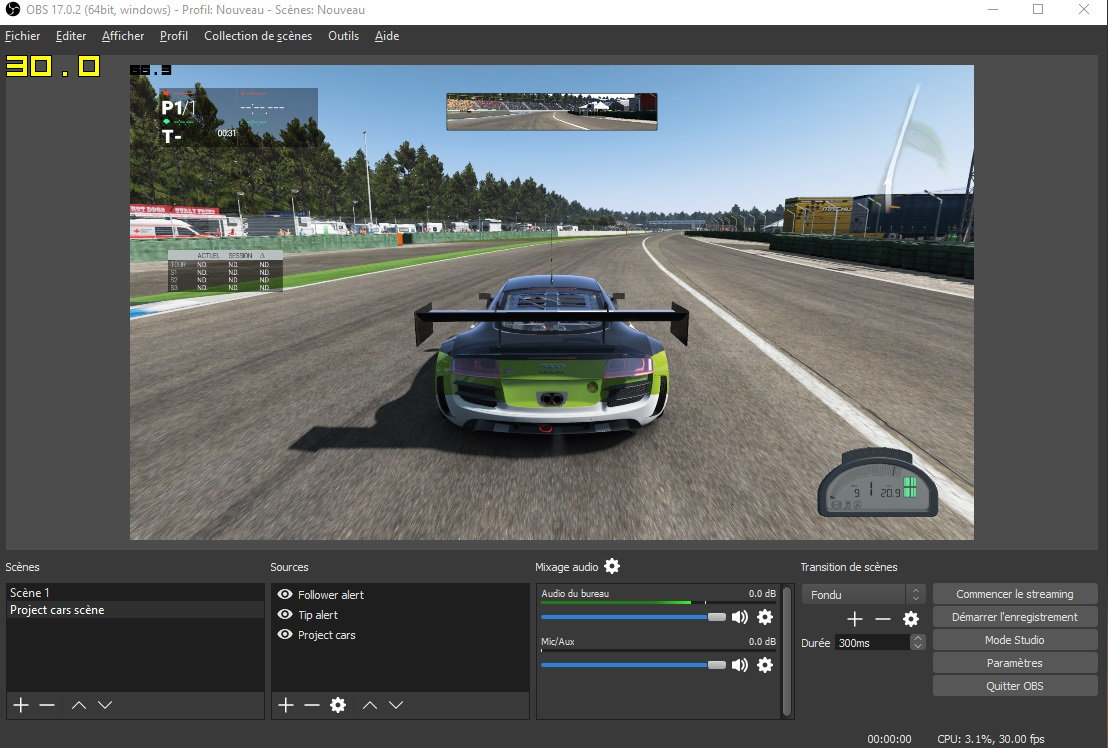Screen dimensions: 1108x748
Task: Click CPU: 3.1%, 30.00 fps status text
Action: click(991, 739)
